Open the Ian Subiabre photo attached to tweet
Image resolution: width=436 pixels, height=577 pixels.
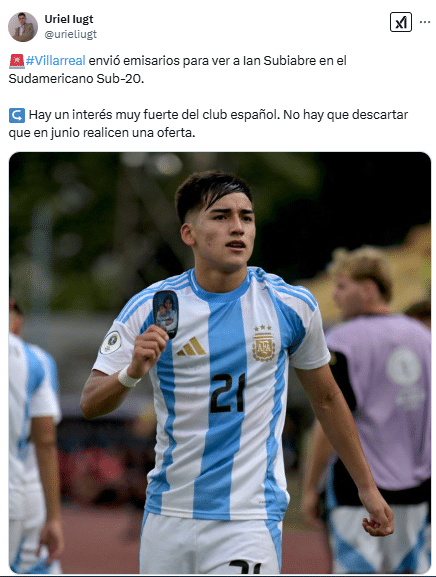coord(220,363)
